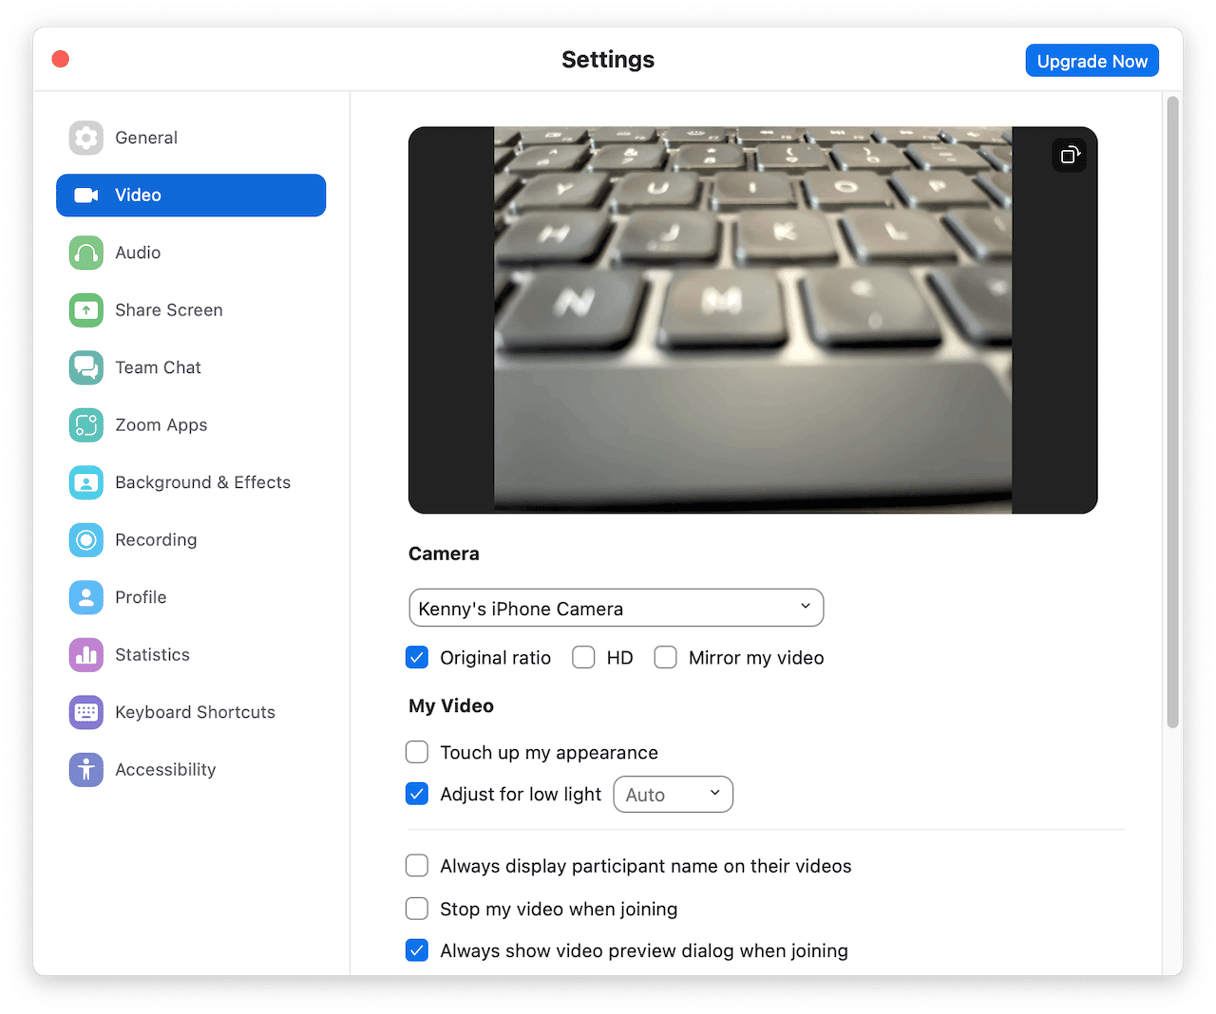This screenshot has height=1014, width=1216.
Task: Go to the Accessibility settings tab
Action: [x=165, y=770]
